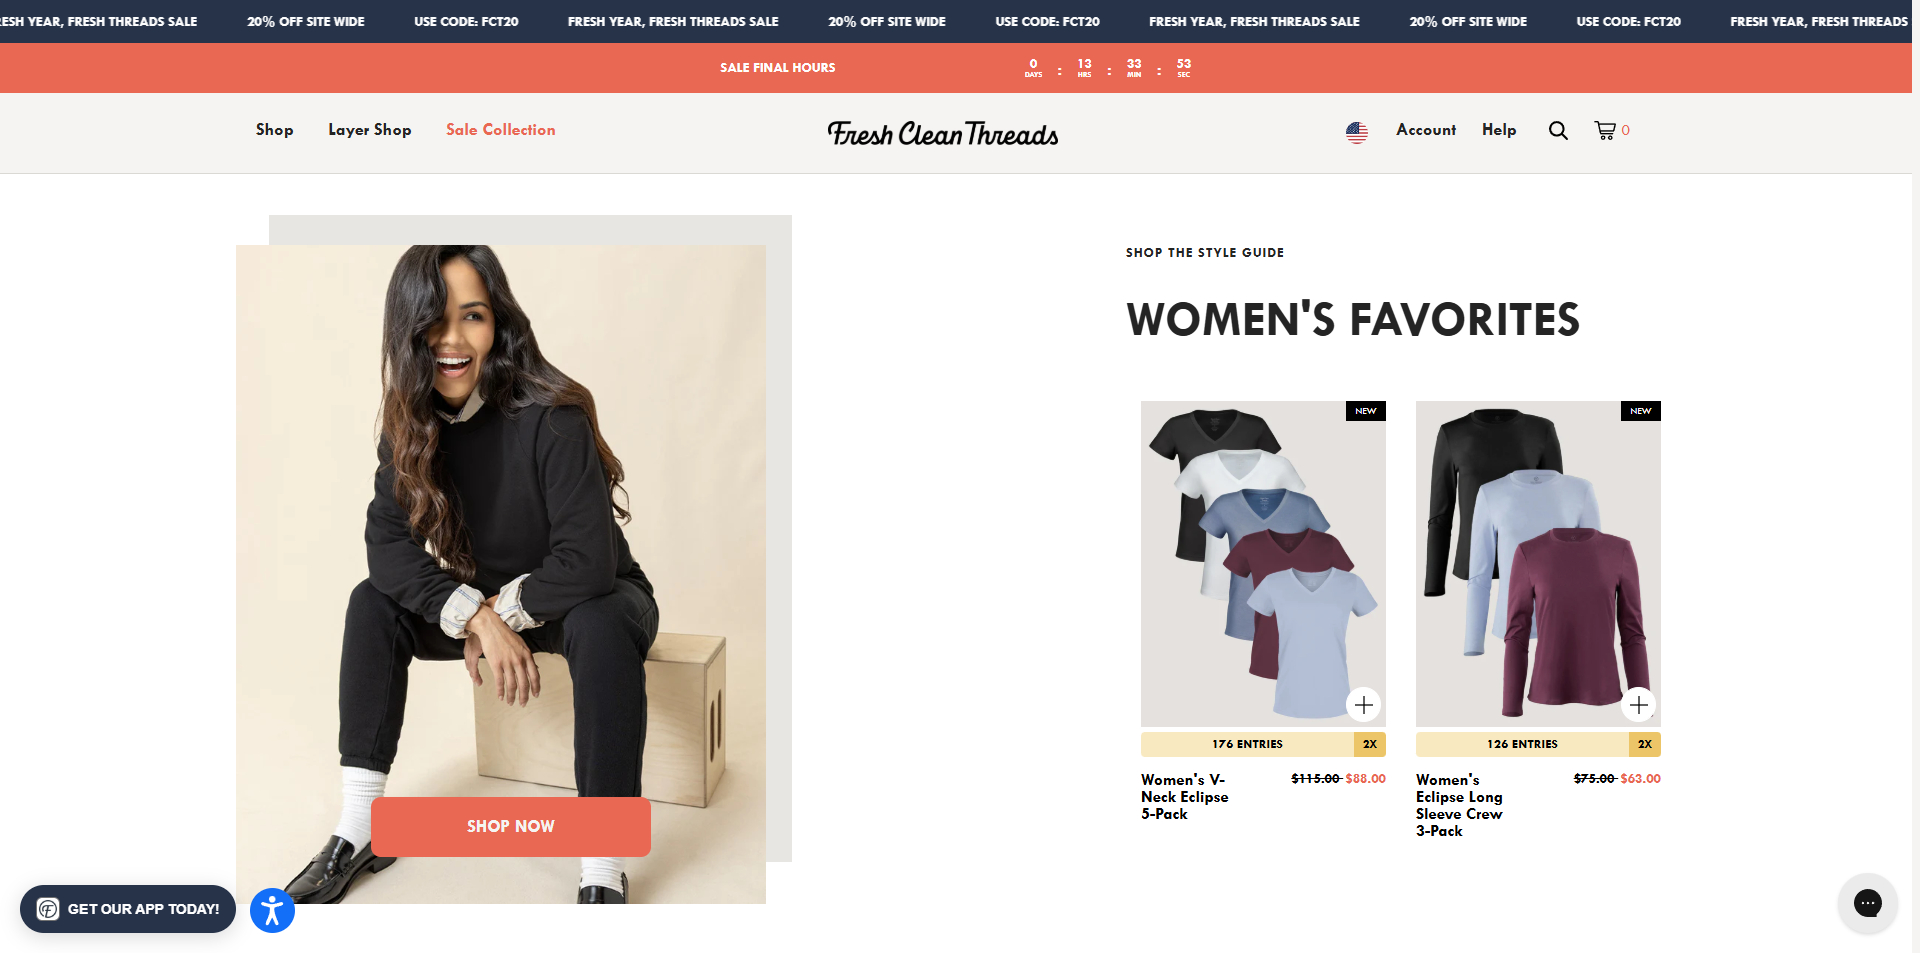Click the Fresh Clean Threads logo
This screenshot has height=953, width=1920.
(943, 133)
